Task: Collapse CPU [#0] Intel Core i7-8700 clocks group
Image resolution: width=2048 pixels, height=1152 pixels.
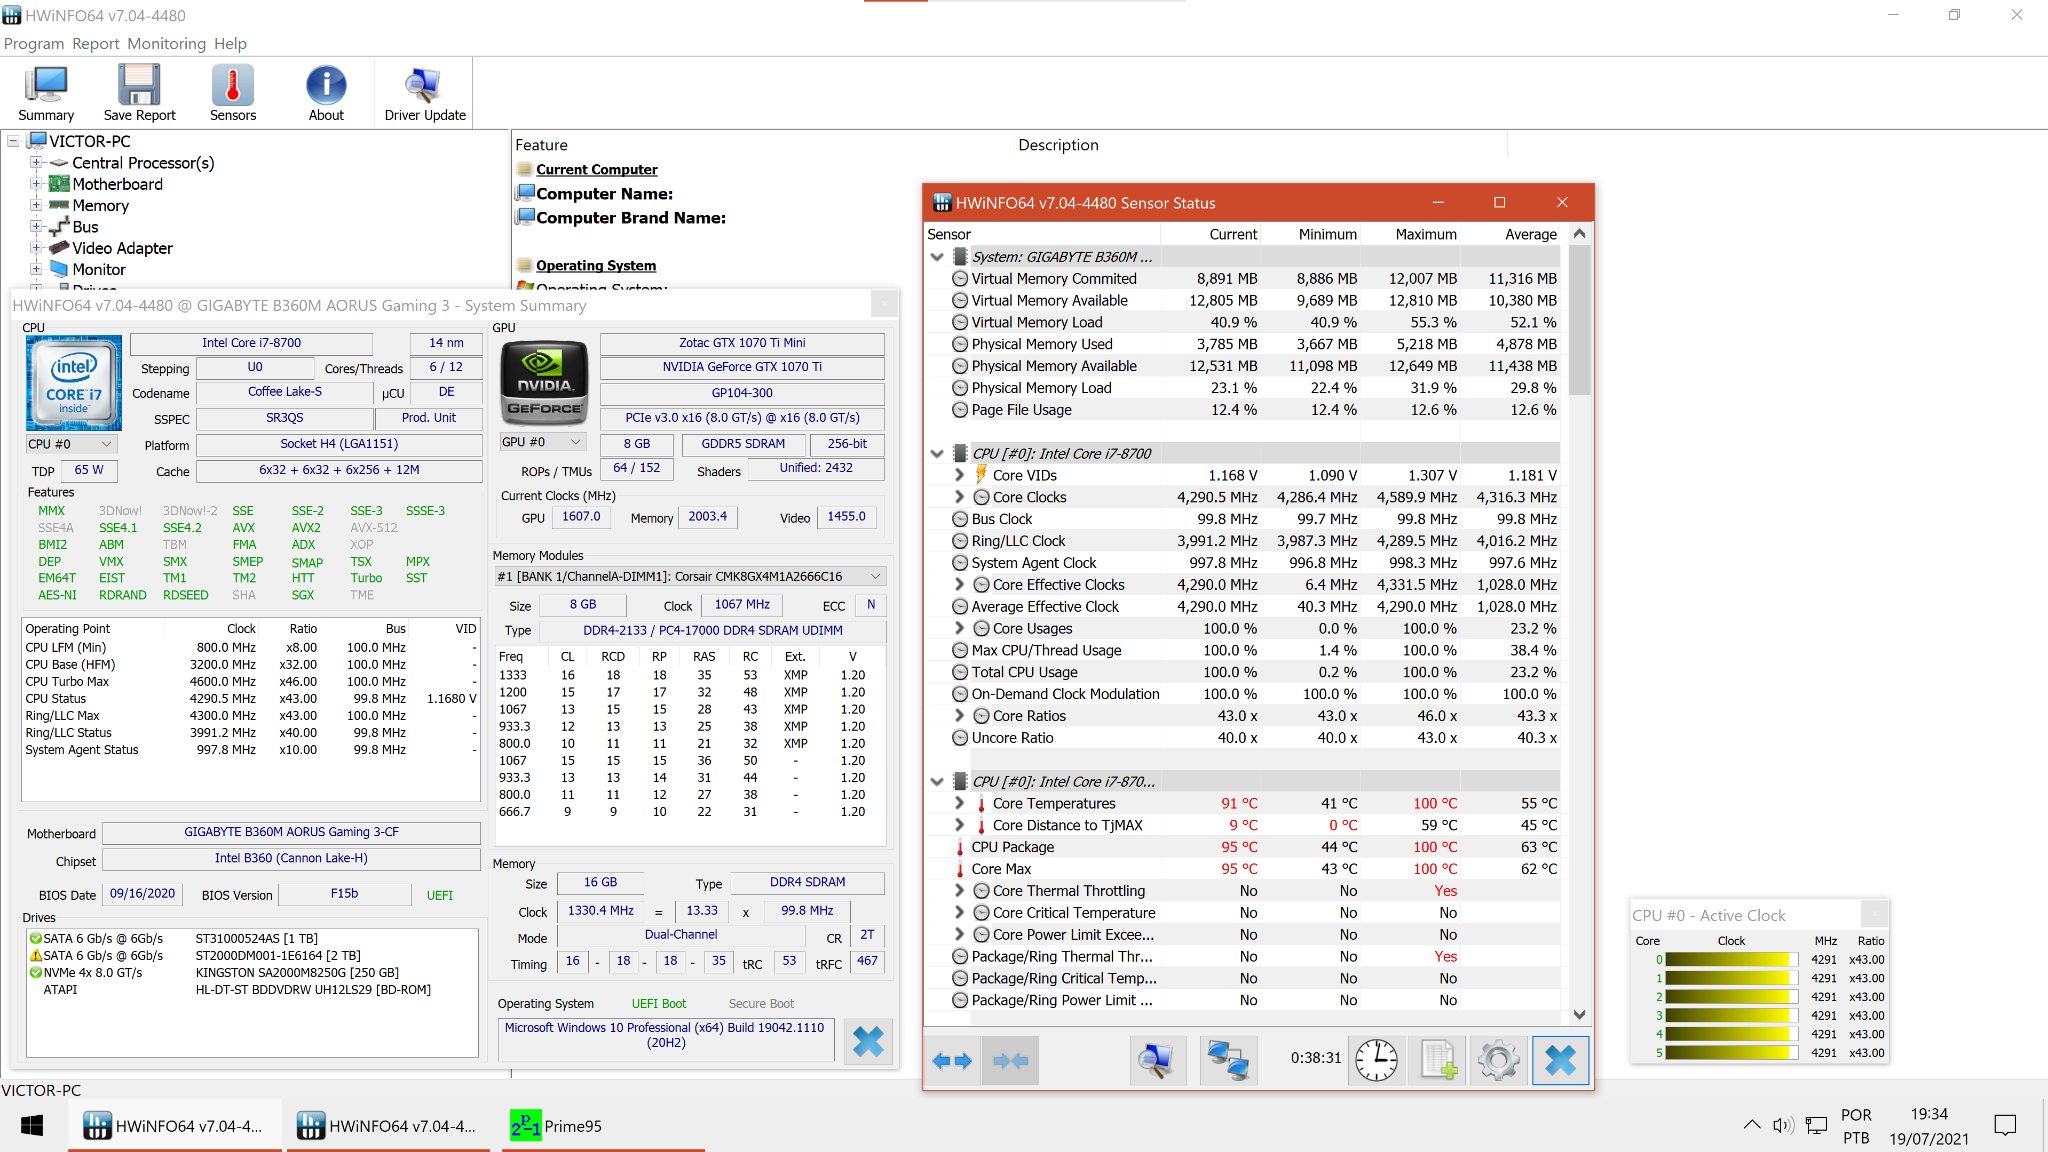Action: (x=937, y=453)
